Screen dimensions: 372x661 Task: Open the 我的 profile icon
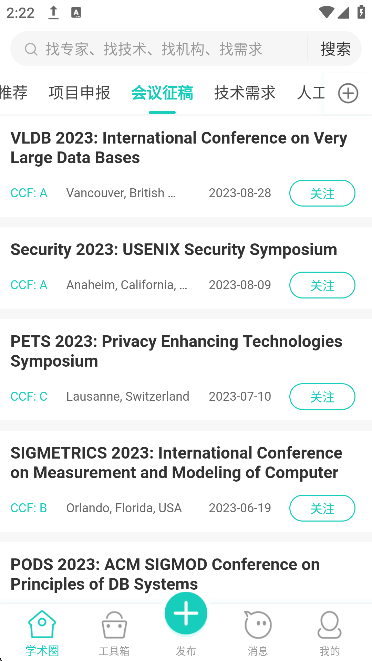[x=329, y=625]
